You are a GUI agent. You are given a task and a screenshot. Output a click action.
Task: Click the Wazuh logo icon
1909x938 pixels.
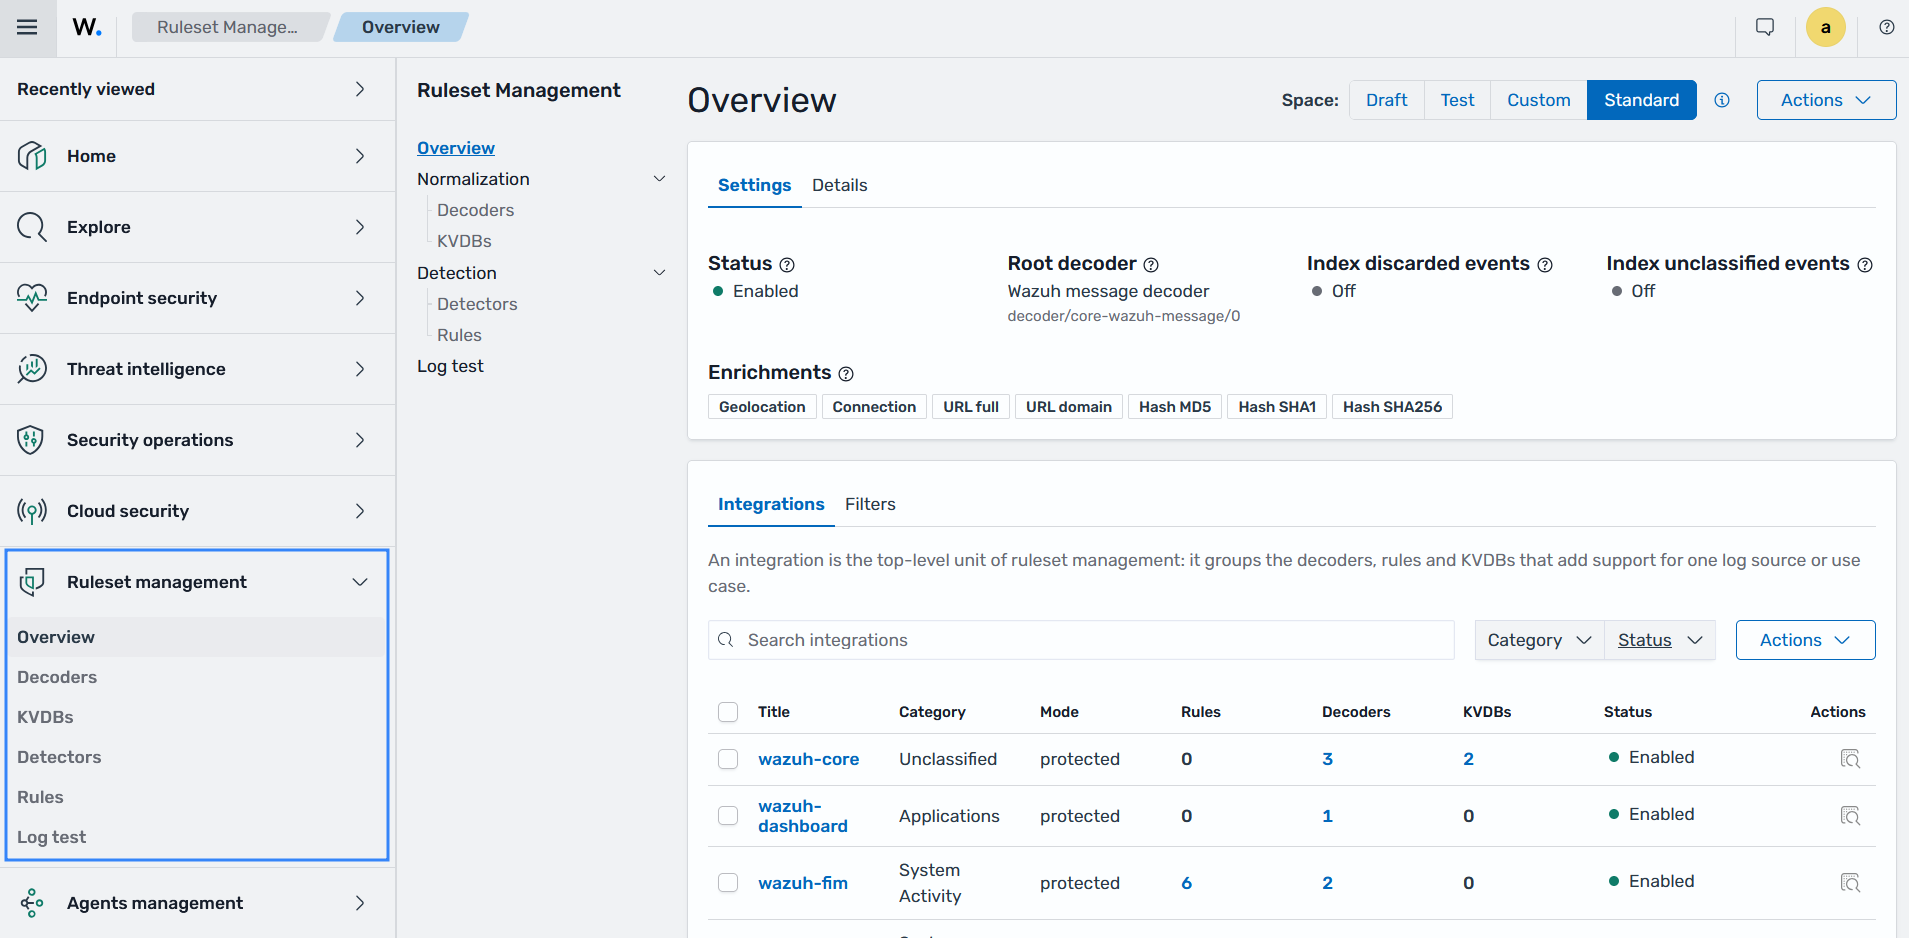click(87, 27)
